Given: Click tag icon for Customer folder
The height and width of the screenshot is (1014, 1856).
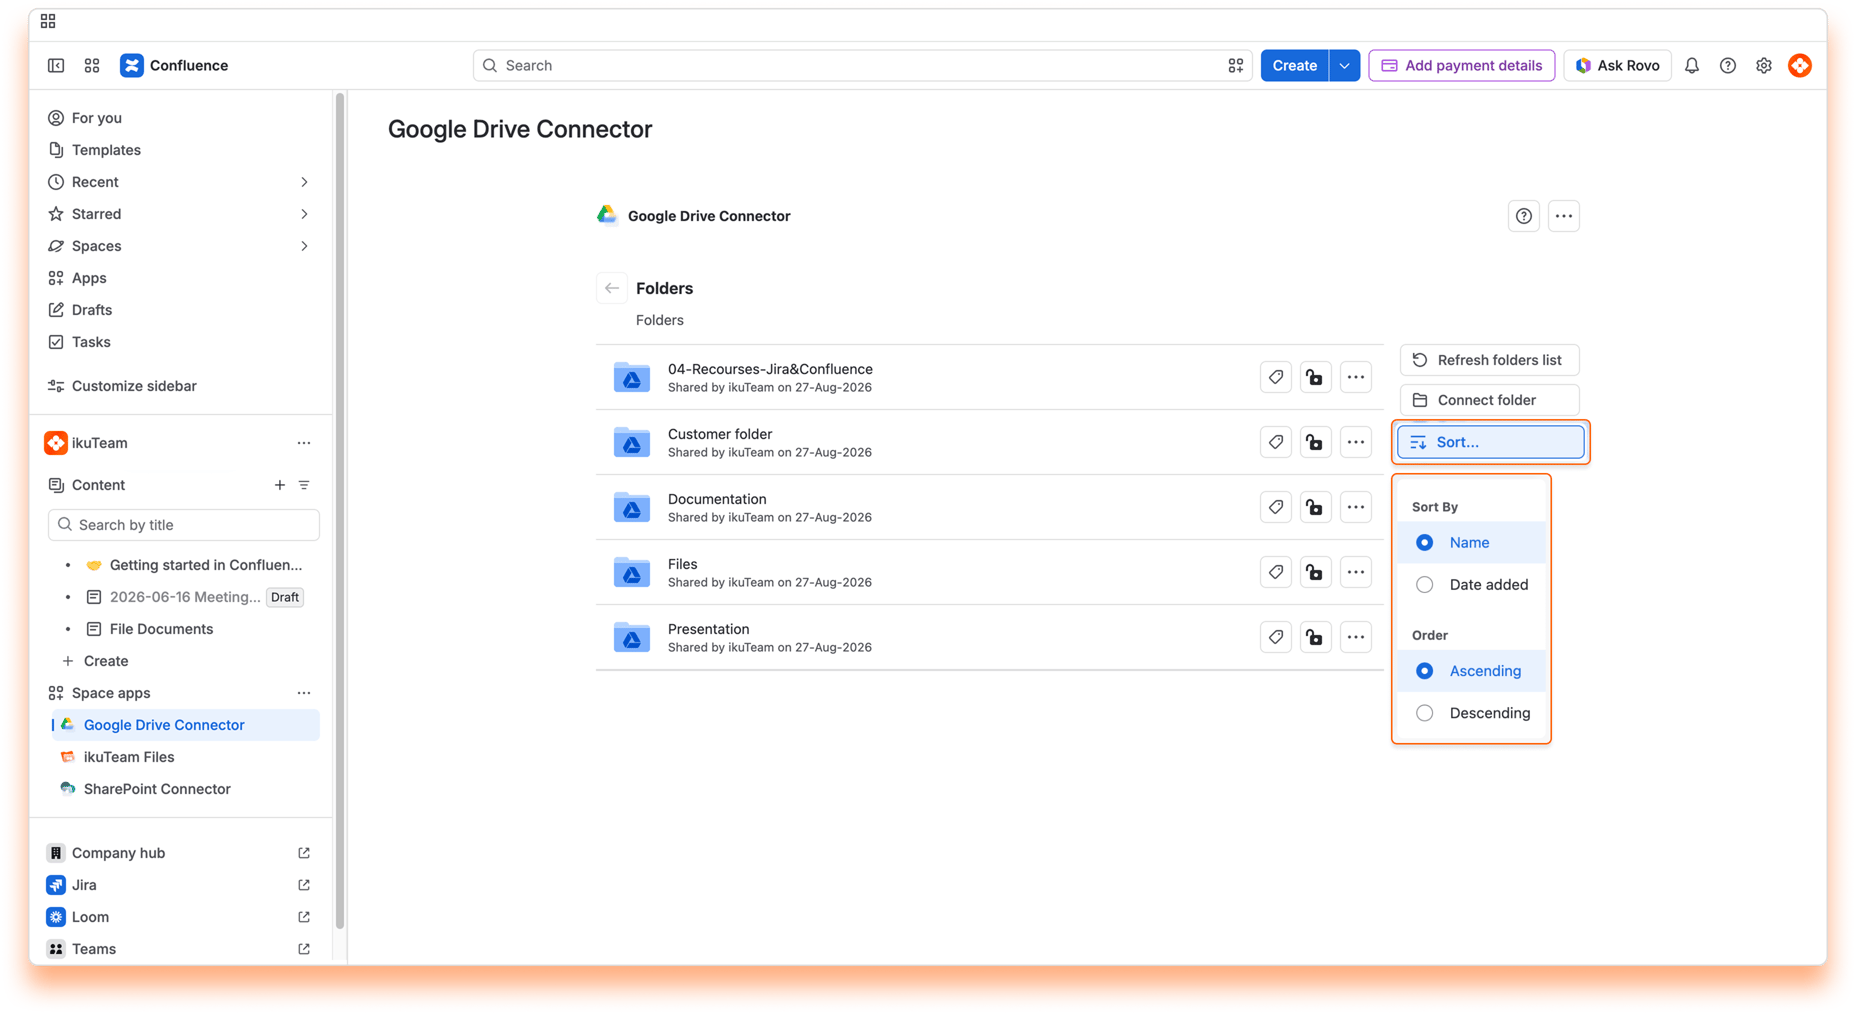Looking at the screenshot, I should coord(1276,442).
